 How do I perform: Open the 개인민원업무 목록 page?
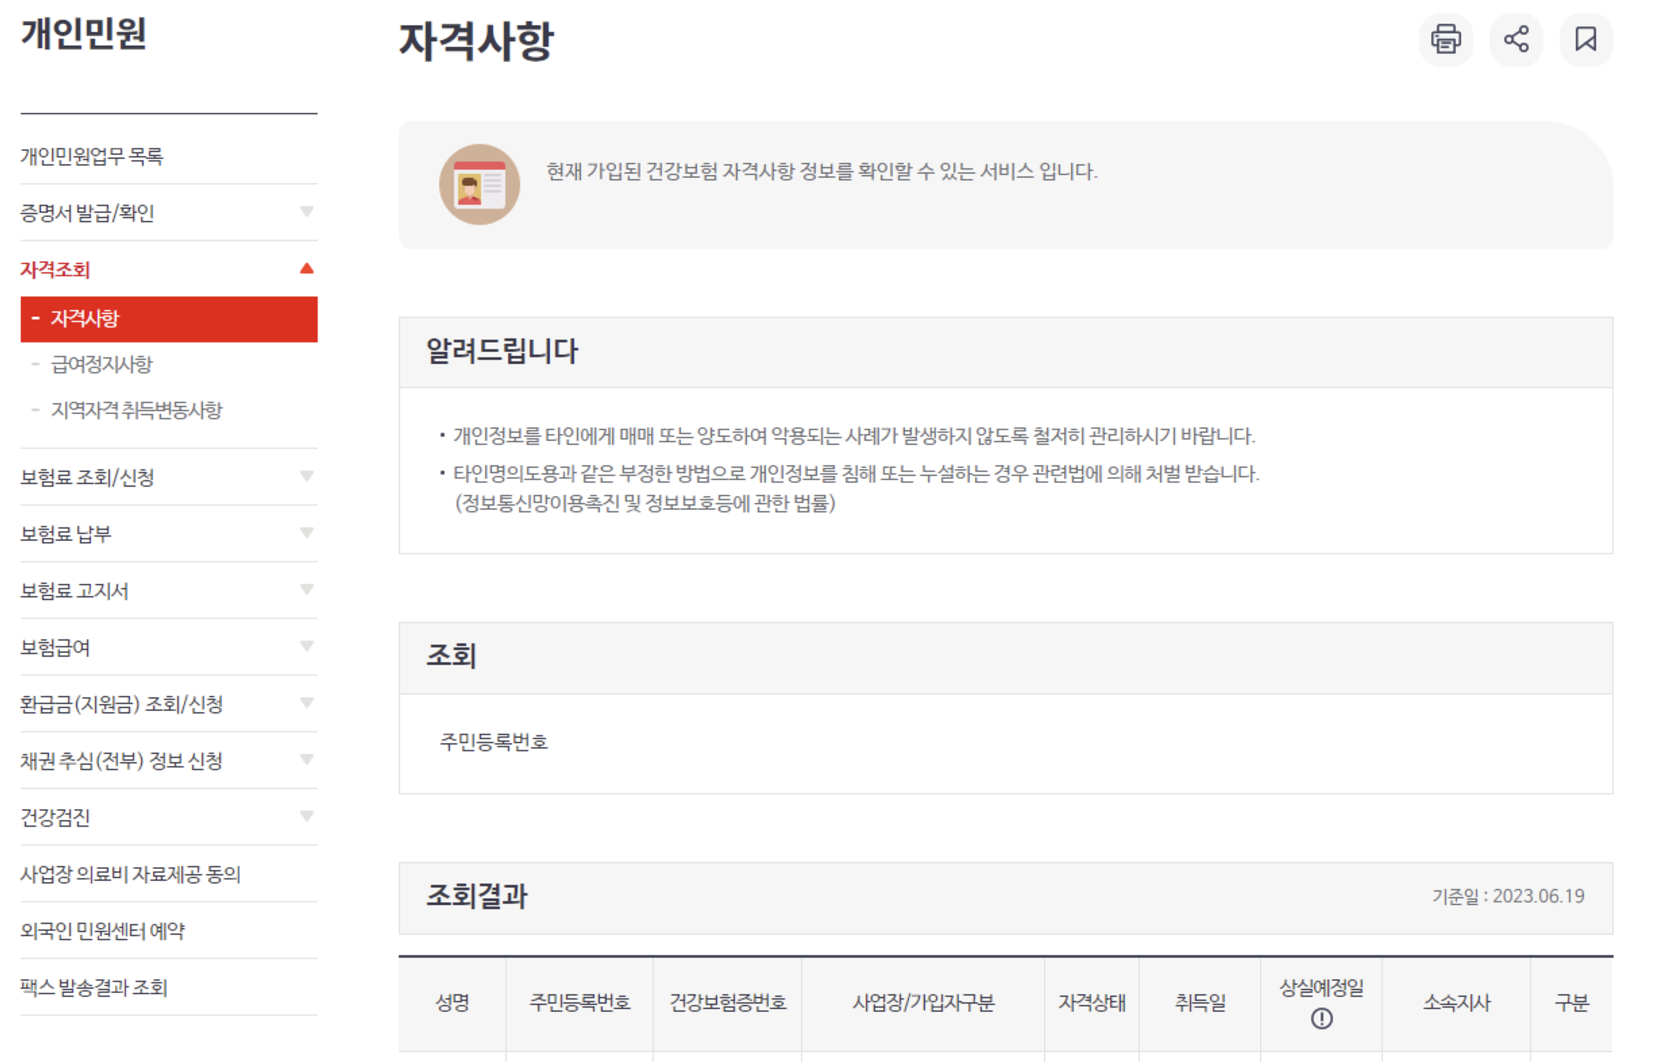[93, 156]
